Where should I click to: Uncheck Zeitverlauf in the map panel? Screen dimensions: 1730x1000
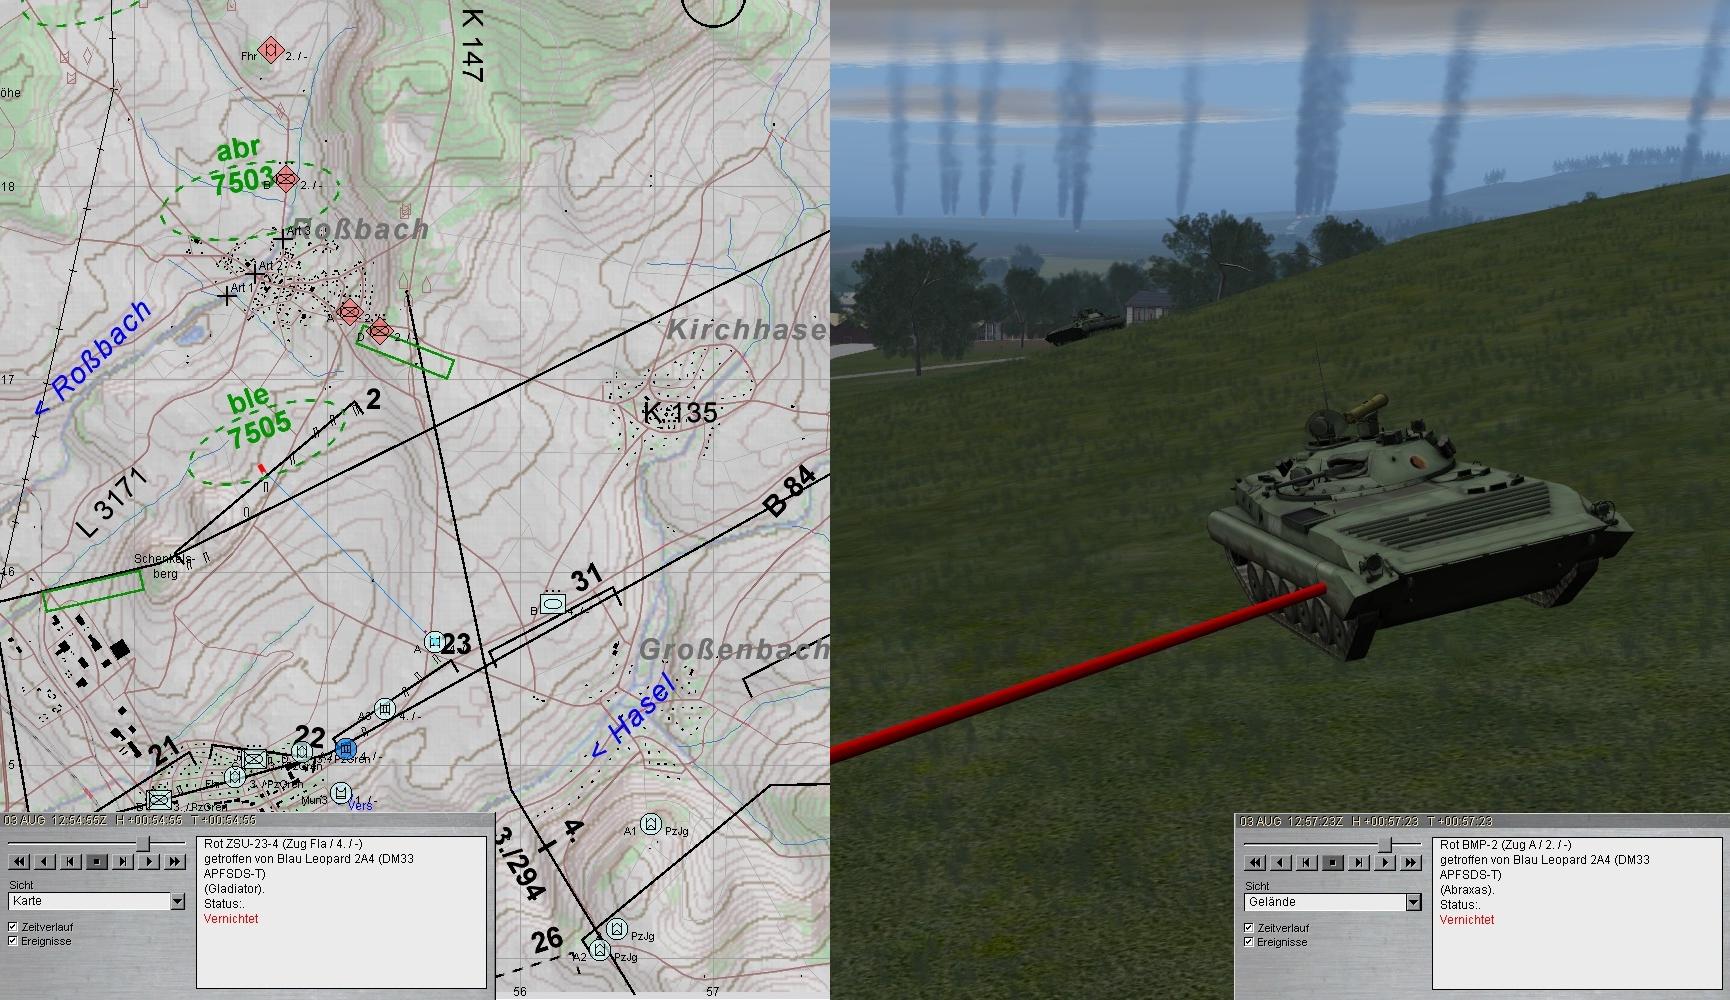[13, 927]
